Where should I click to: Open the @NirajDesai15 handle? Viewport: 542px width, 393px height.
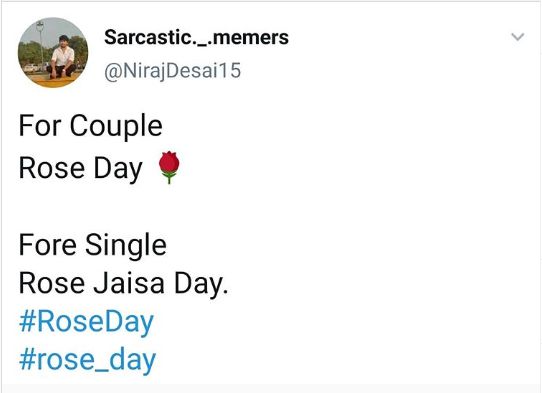(172, 71)
